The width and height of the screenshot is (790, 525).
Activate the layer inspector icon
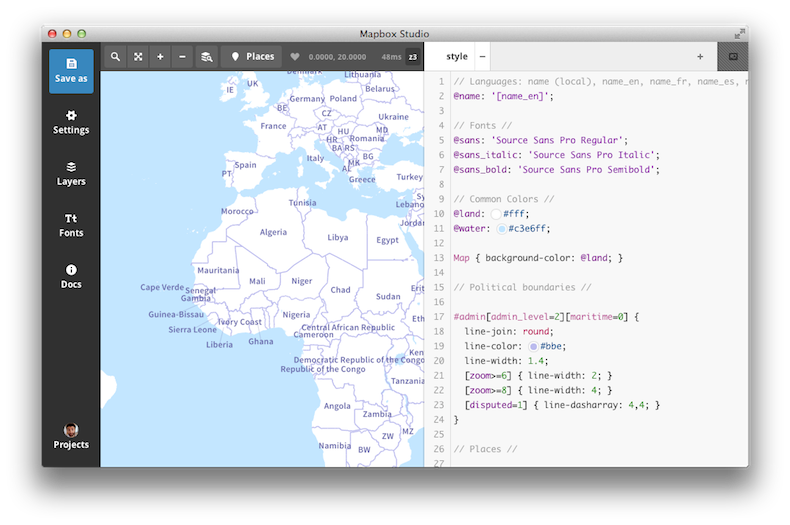point(207,56)
